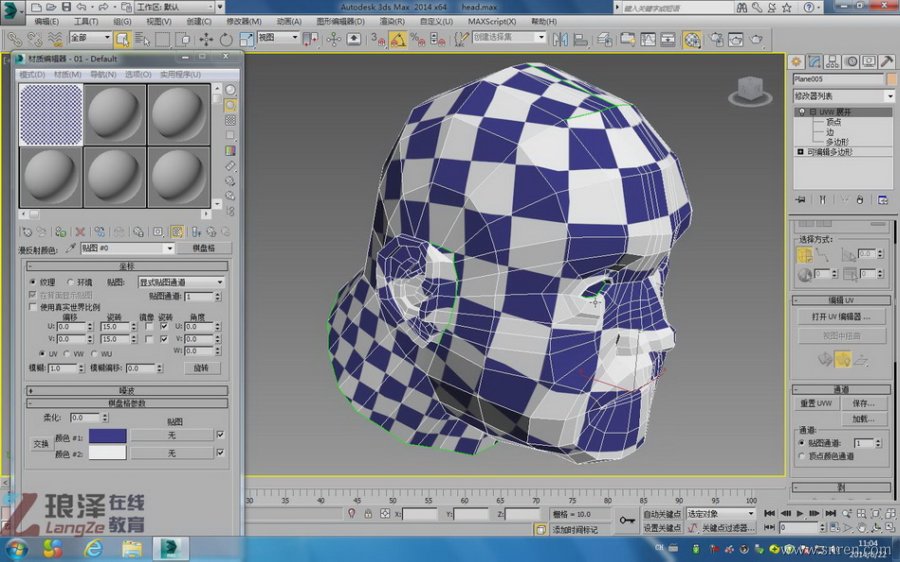
Task: Activate Select and Move tool
Action: click(205, 39)
